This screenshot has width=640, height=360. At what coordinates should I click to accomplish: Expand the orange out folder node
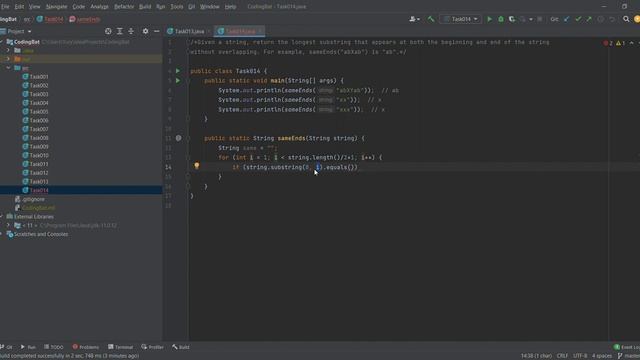[8, 59]
